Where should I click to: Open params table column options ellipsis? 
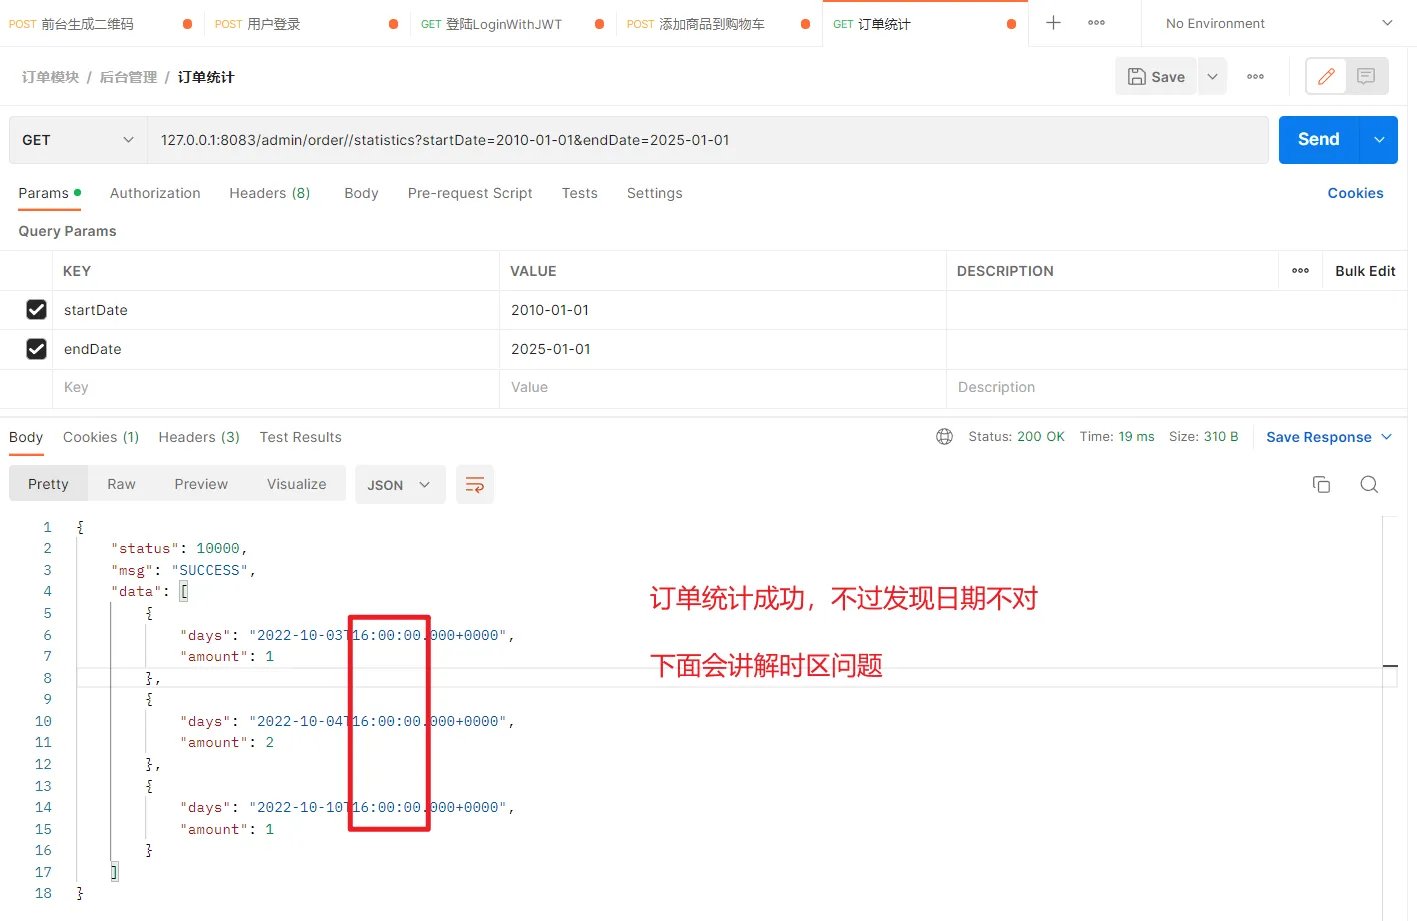click(x=1300, y=271)
